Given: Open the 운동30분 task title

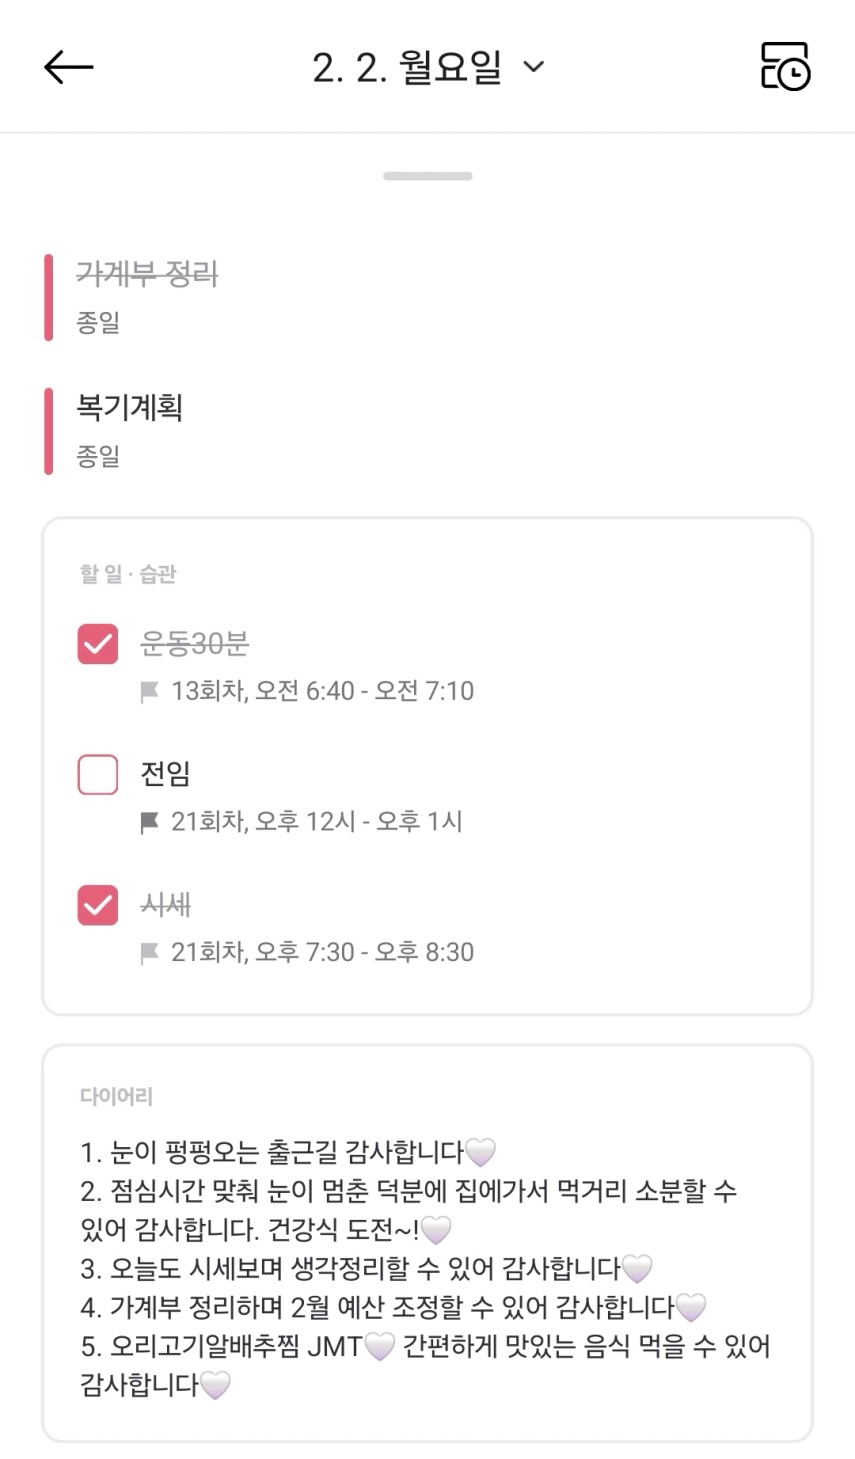Looking at the screenshot, I should click(195, 644).
